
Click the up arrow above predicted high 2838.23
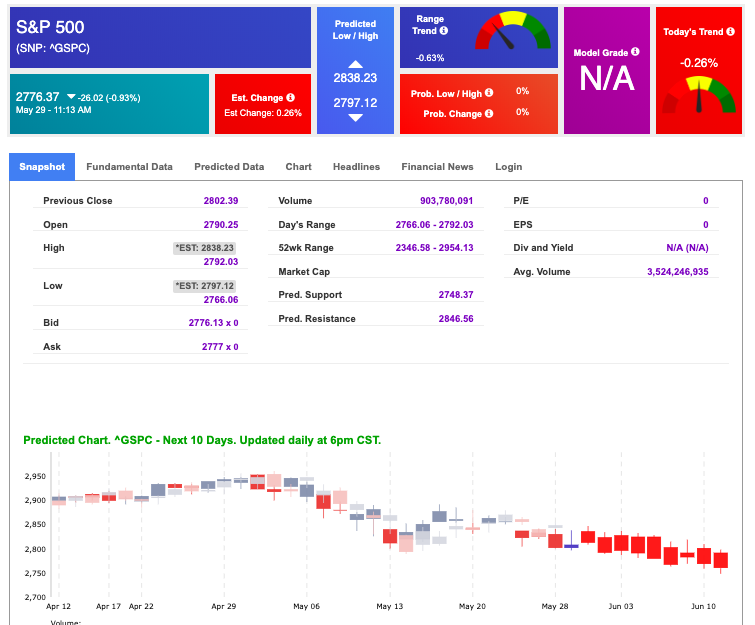[x=355, y=64]
